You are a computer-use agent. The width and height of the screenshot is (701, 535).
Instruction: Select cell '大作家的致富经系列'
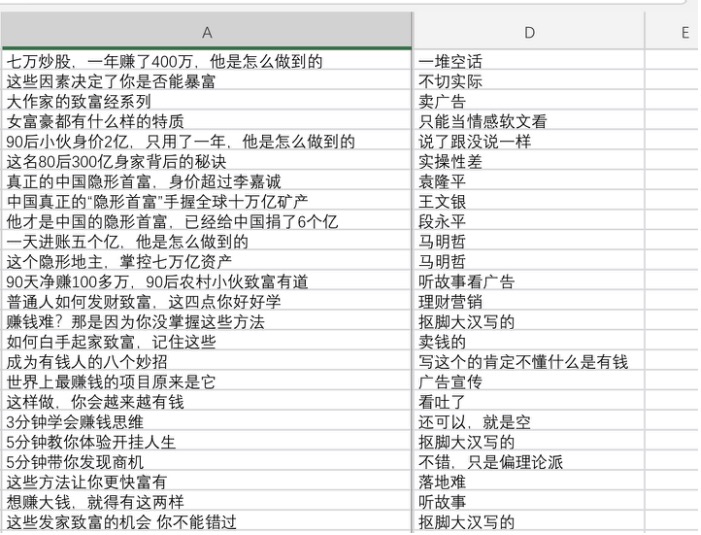coord(207,101)
